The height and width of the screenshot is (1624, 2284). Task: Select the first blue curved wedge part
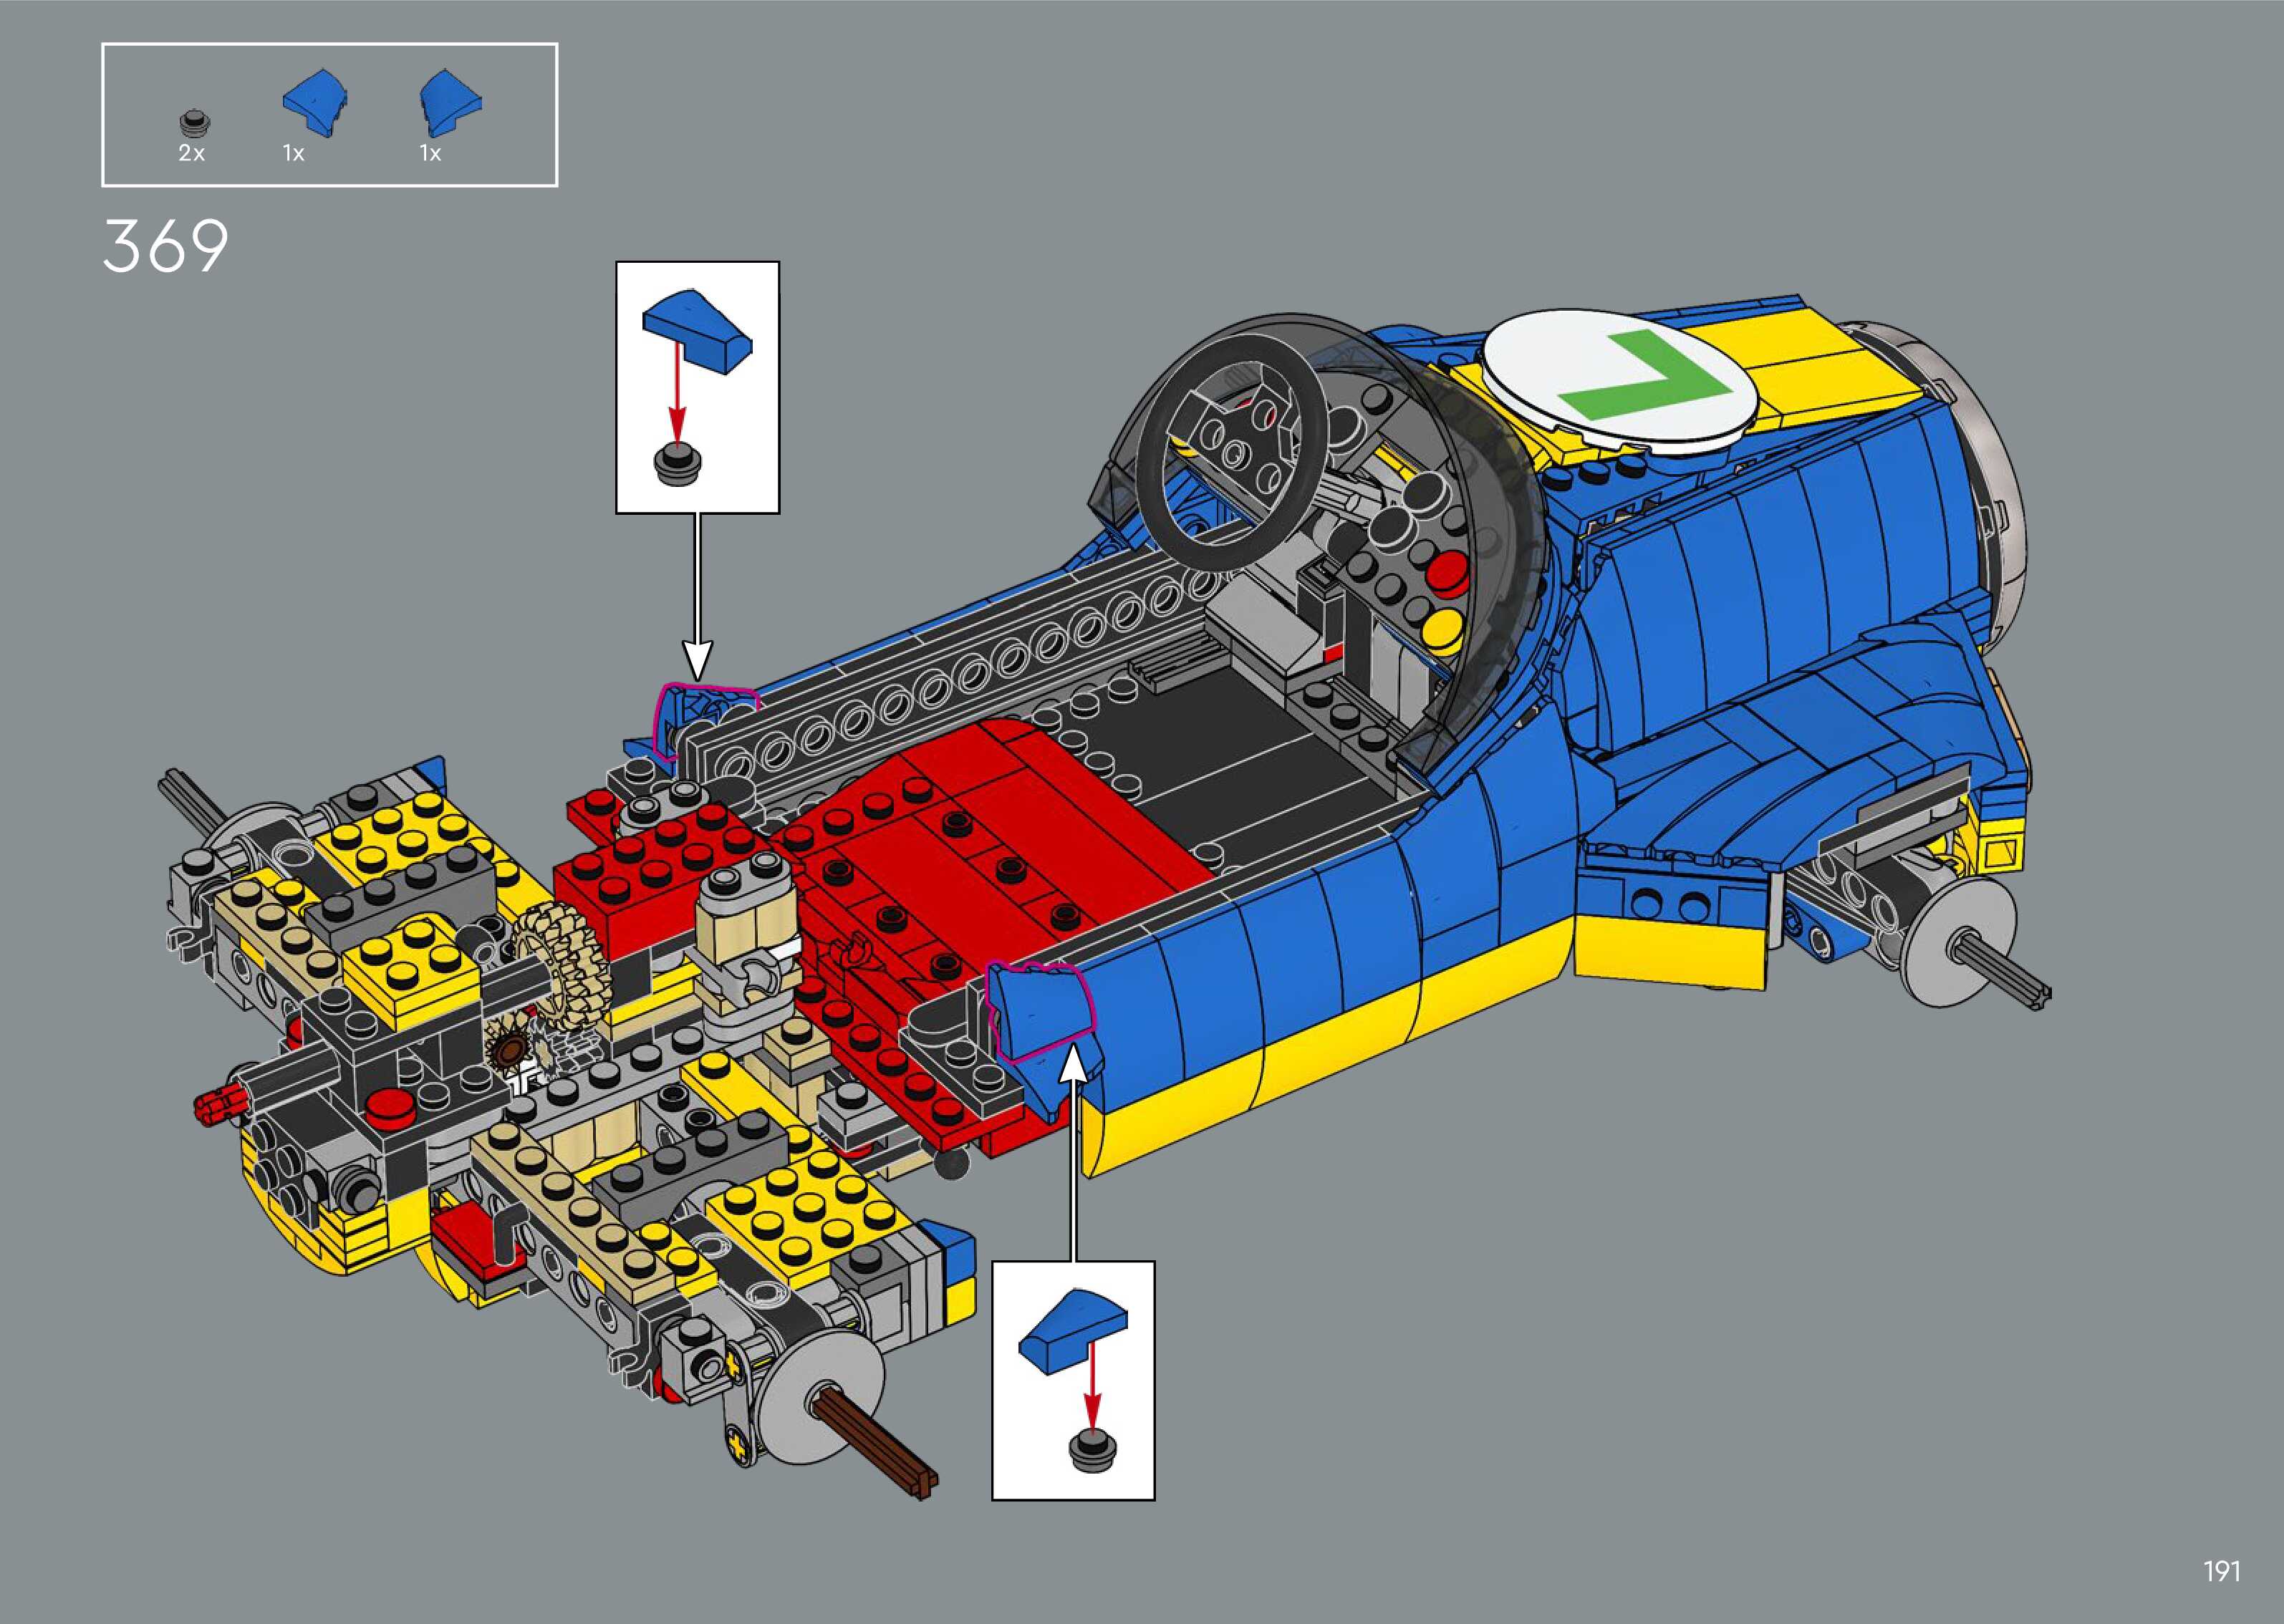click(x=315, y=104)
